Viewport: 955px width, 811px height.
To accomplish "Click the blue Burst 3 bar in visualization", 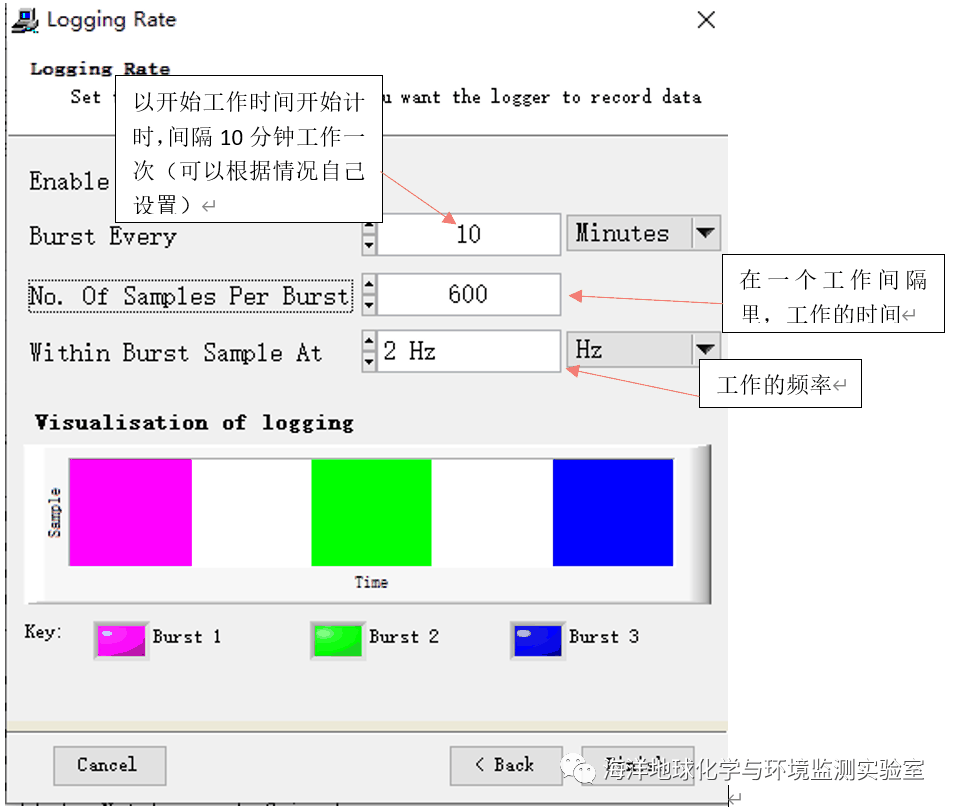I will [612, 510].
